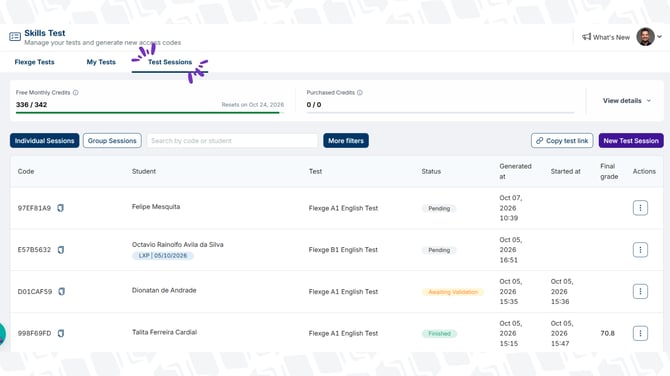Click Pending status of Felipe Mesquita
Viewport: 670px width, 376px height.
click(x=439, y=209)
